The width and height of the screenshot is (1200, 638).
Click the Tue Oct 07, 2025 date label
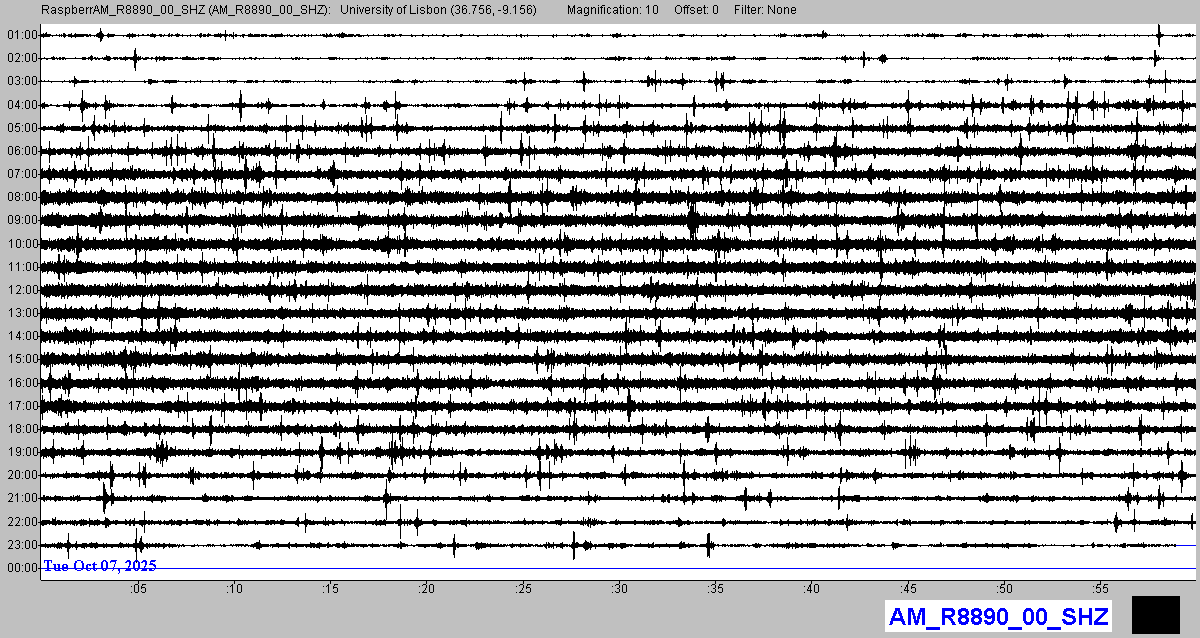100,566
